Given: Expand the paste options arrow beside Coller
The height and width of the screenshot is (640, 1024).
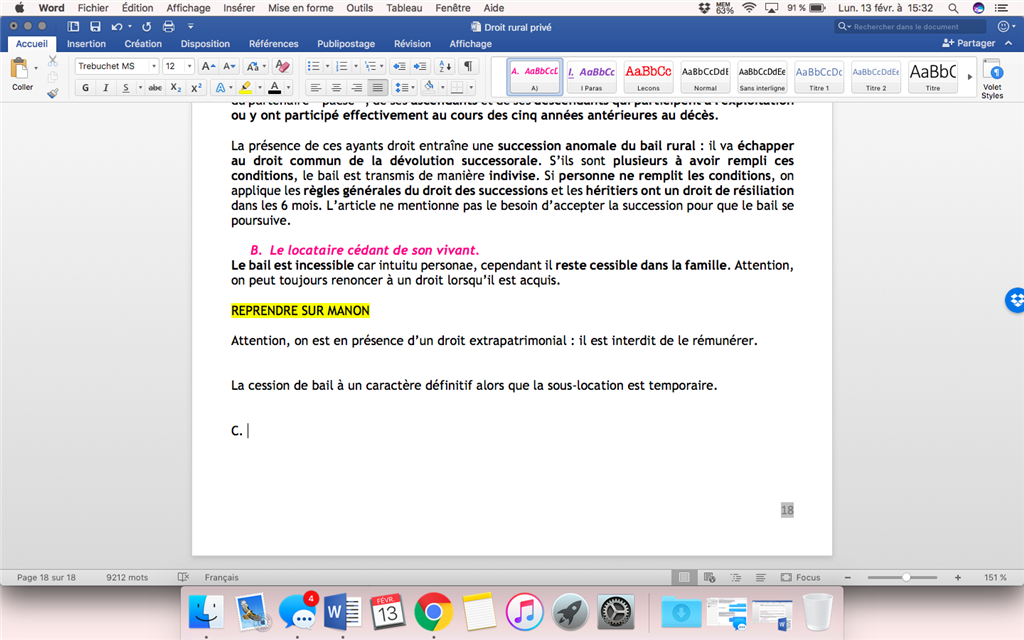Looking at the screenshot, I should [x=36, y=68].
